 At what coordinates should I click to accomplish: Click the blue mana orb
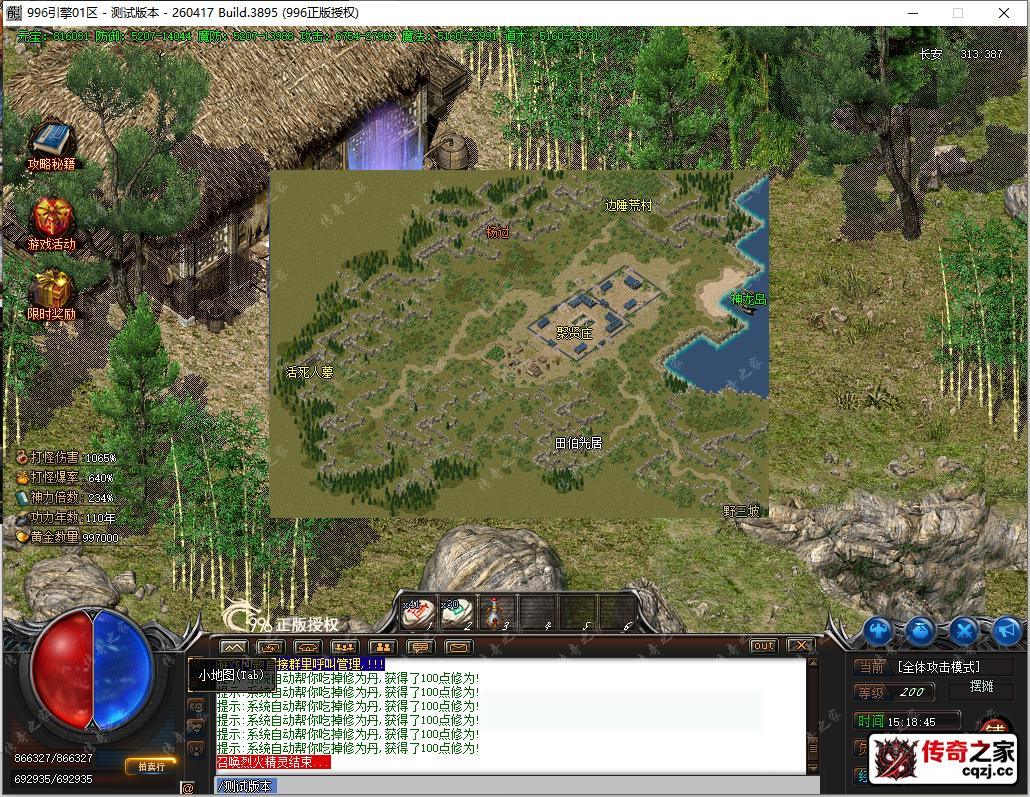pyautogui.click(x=122, y=670)
